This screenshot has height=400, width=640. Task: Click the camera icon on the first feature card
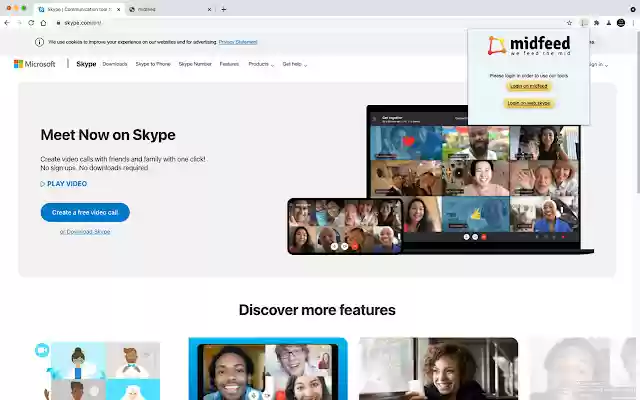(42, 350)
